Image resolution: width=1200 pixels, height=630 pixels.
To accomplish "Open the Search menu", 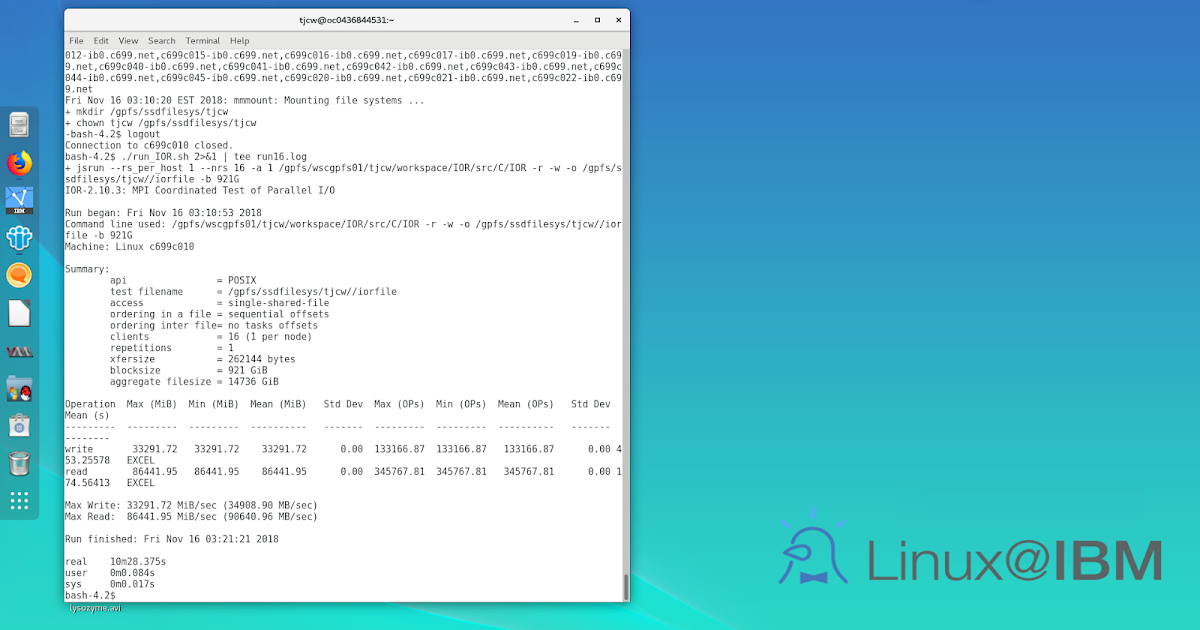I will pos(161,40).
